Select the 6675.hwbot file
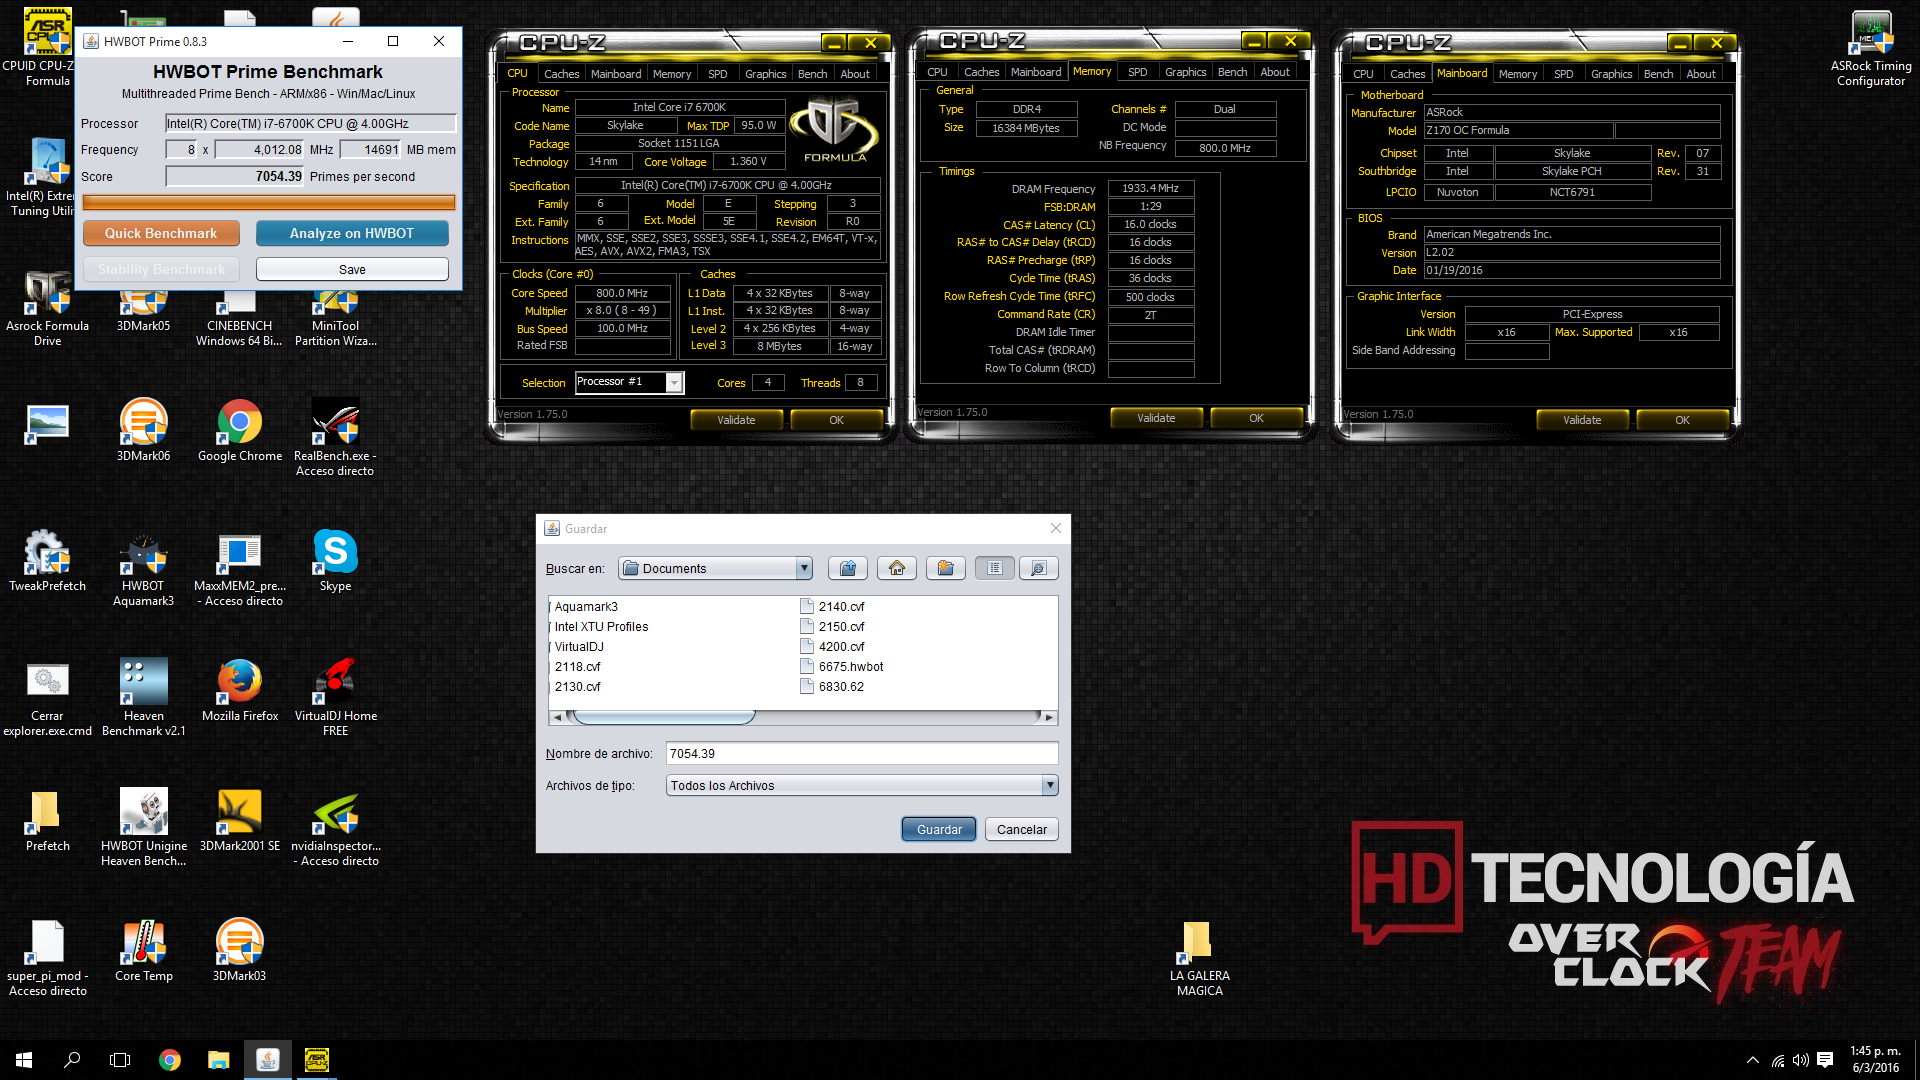 842,667
